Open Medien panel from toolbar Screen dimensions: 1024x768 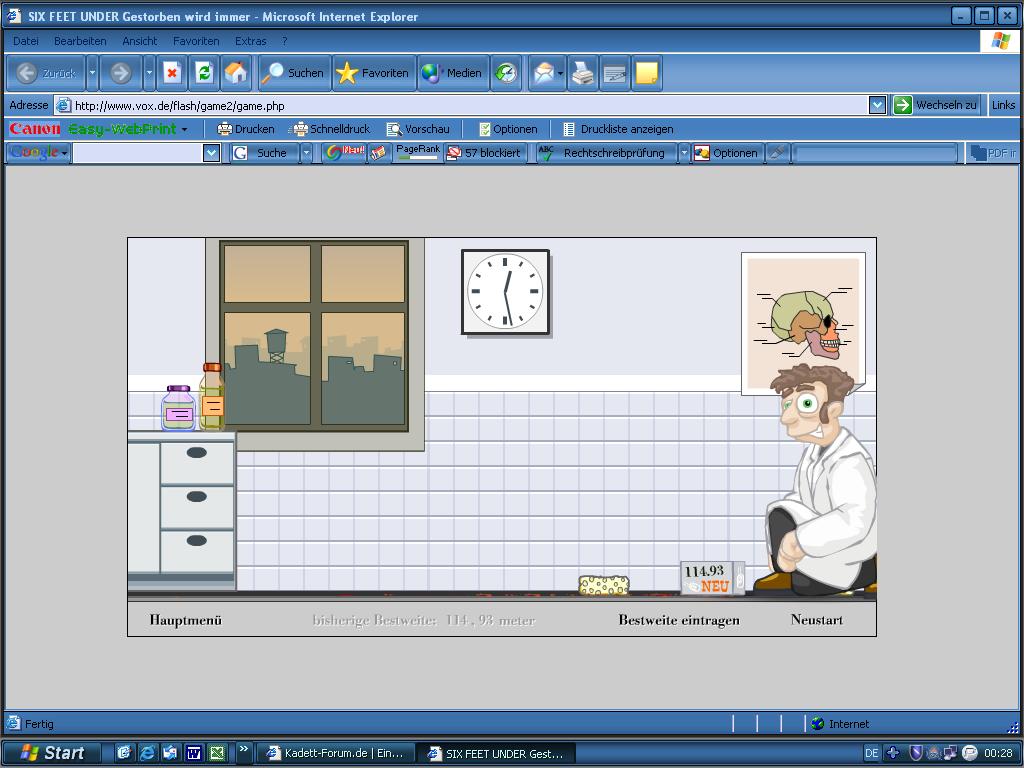(452, 73)
